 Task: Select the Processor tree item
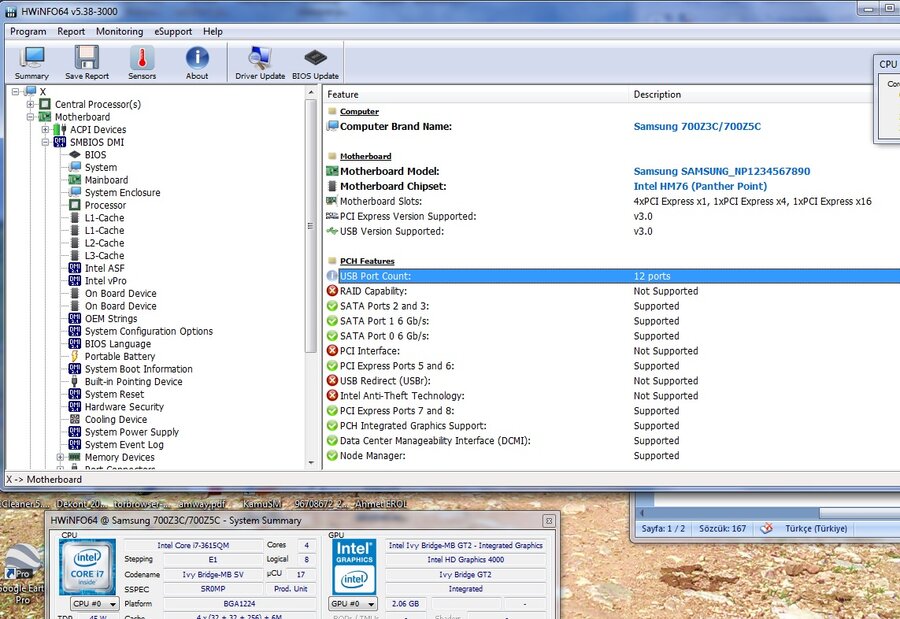tap(105, 206)
